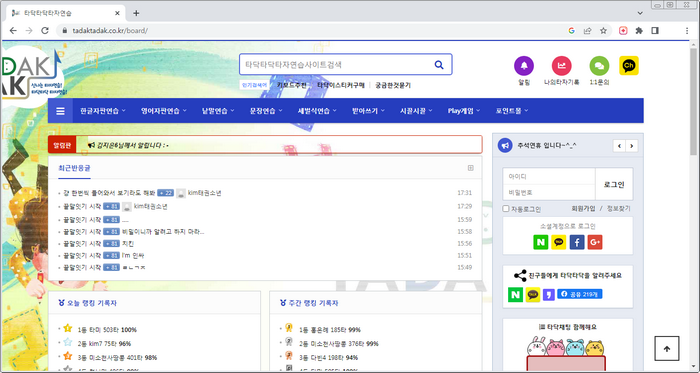700x373 pixels.
Task: Click the 타닥이스티커구매 keyword link
Action: 341,85
